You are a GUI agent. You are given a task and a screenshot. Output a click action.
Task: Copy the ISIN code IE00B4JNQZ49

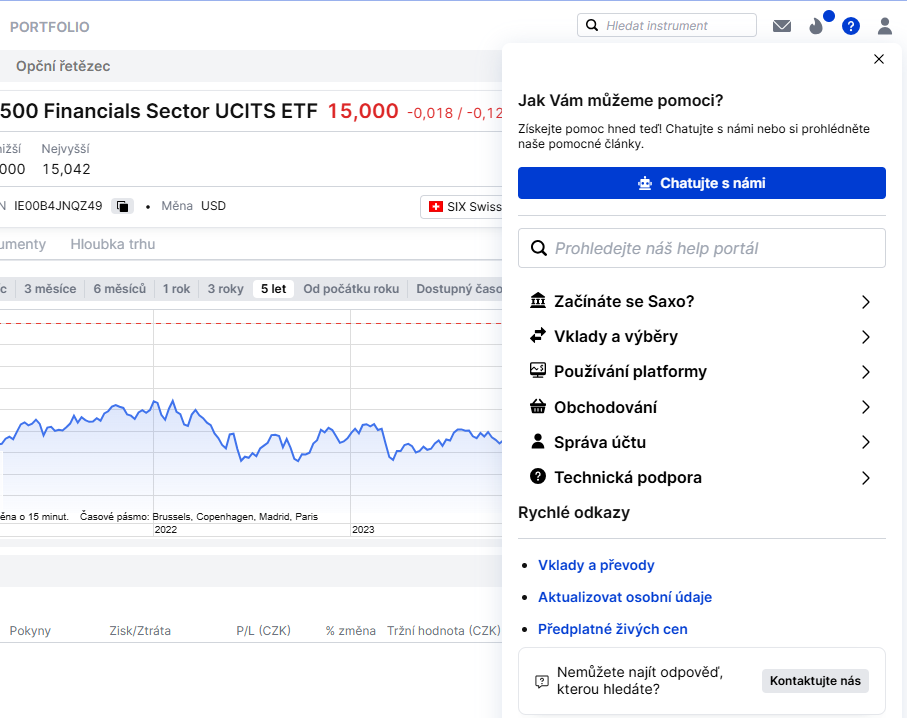point(122,206)
